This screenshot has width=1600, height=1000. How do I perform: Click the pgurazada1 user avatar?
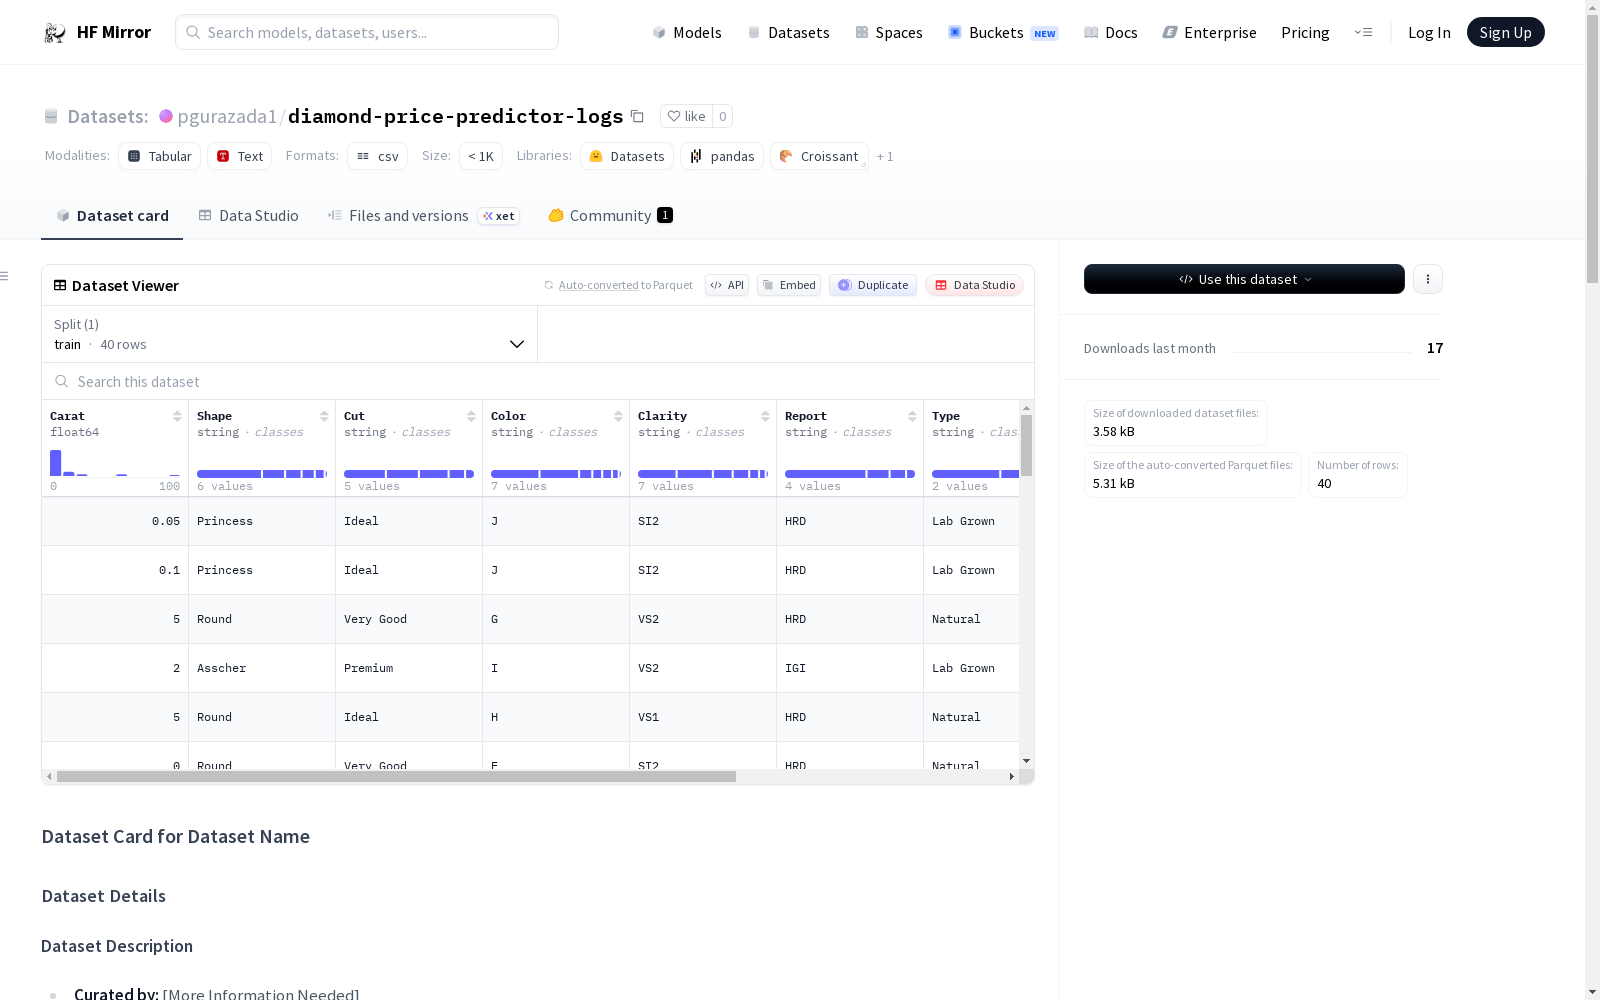[x=166, y=116]
